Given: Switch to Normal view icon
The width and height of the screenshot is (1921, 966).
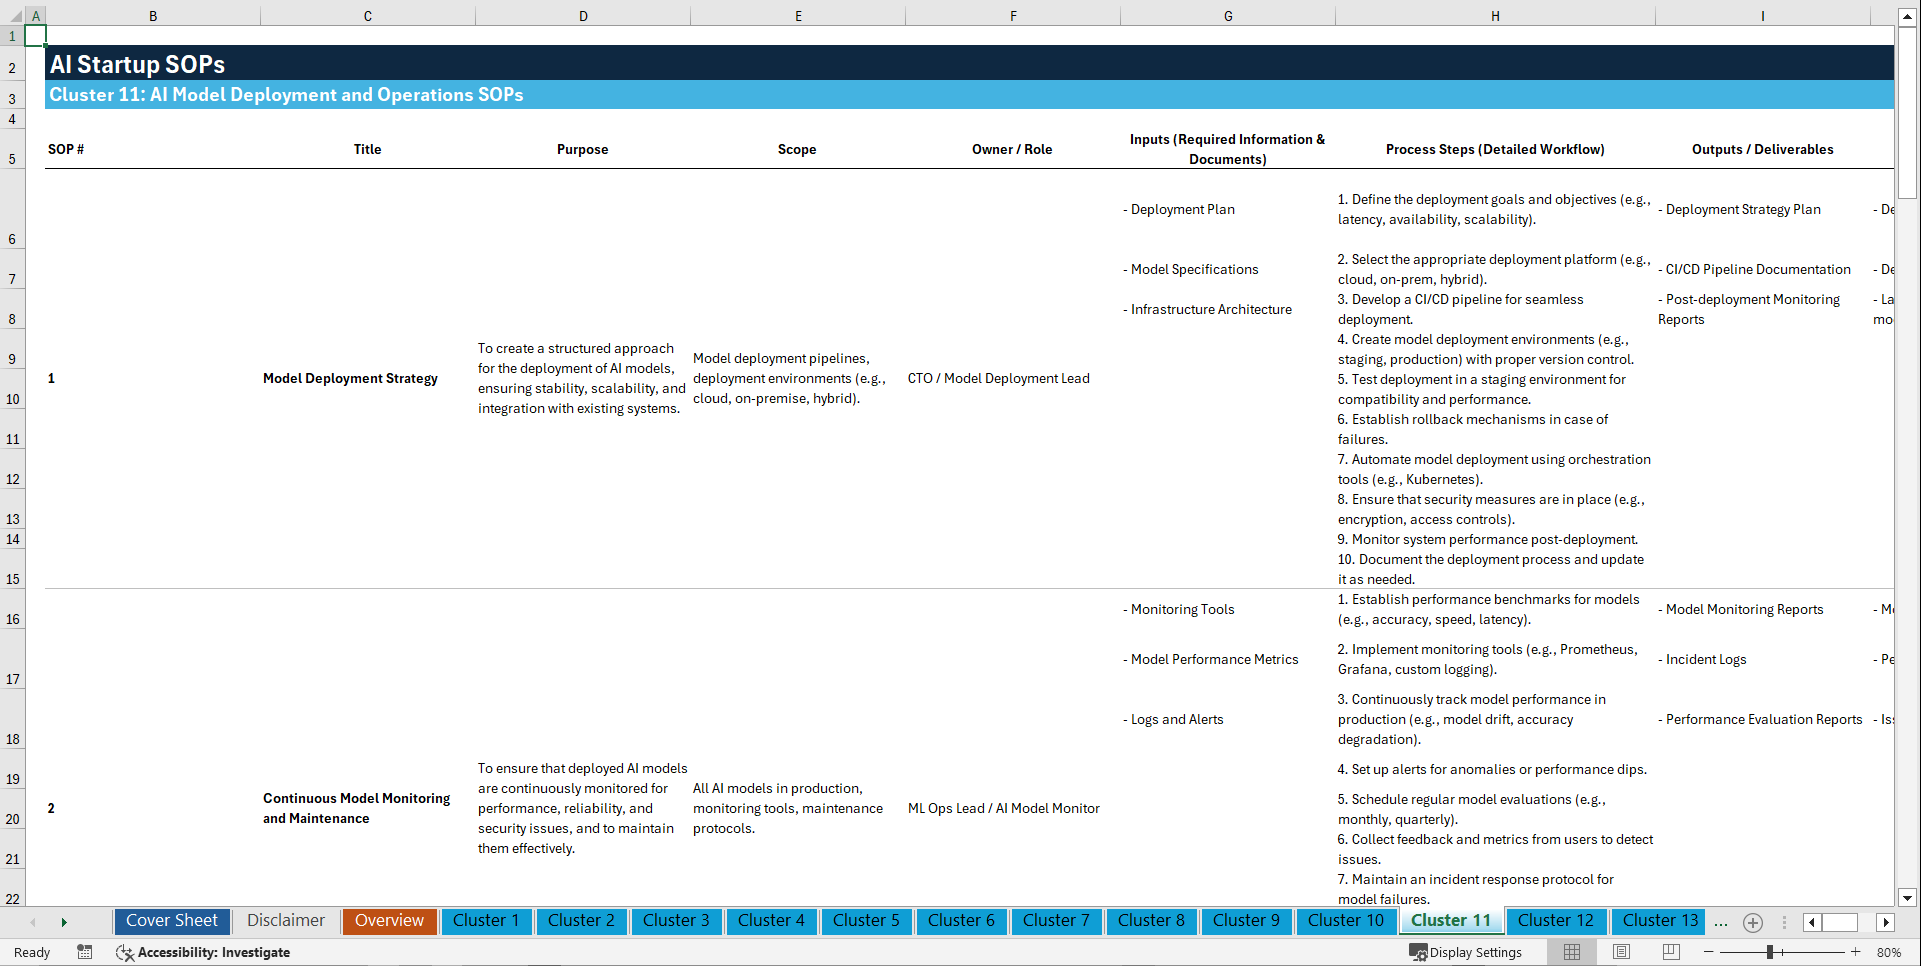Looking at the screenshot, I should coord(1571,952).
